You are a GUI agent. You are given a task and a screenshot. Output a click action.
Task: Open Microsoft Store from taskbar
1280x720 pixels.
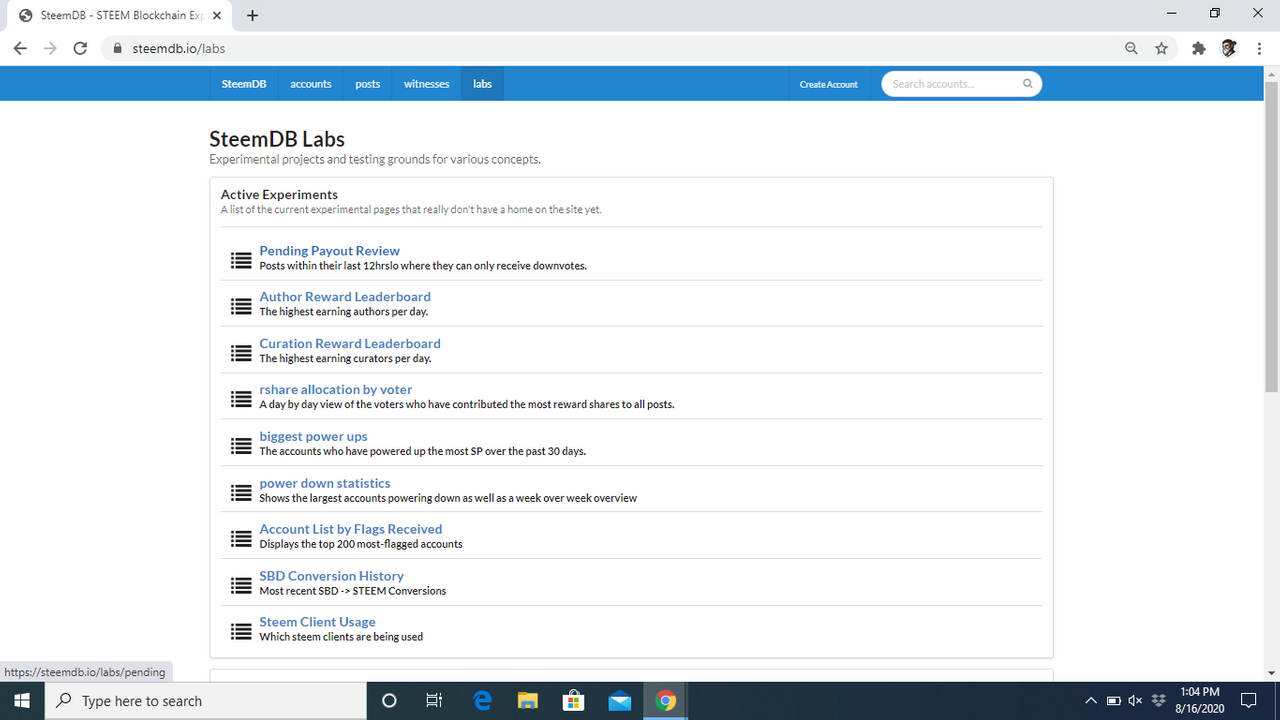point(574,701)
